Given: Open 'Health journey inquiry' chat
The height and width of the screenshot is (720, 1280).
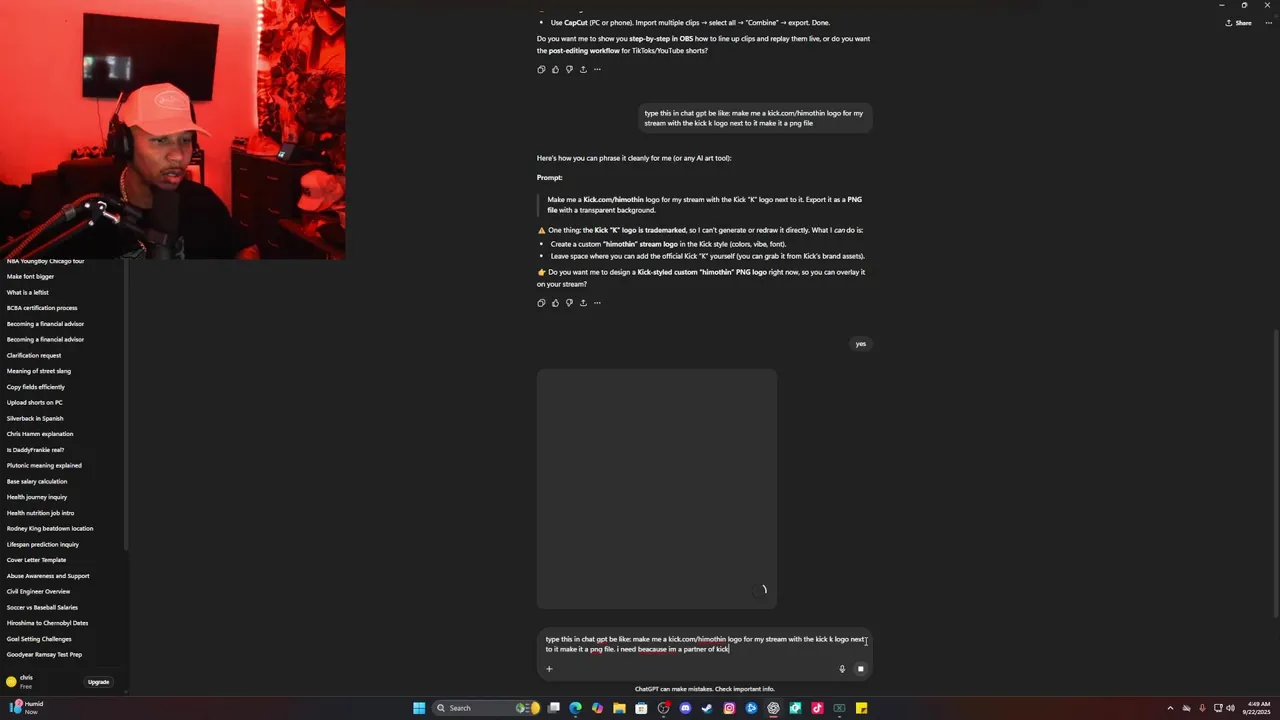Looking at the screenshot, I should point(37,497).
